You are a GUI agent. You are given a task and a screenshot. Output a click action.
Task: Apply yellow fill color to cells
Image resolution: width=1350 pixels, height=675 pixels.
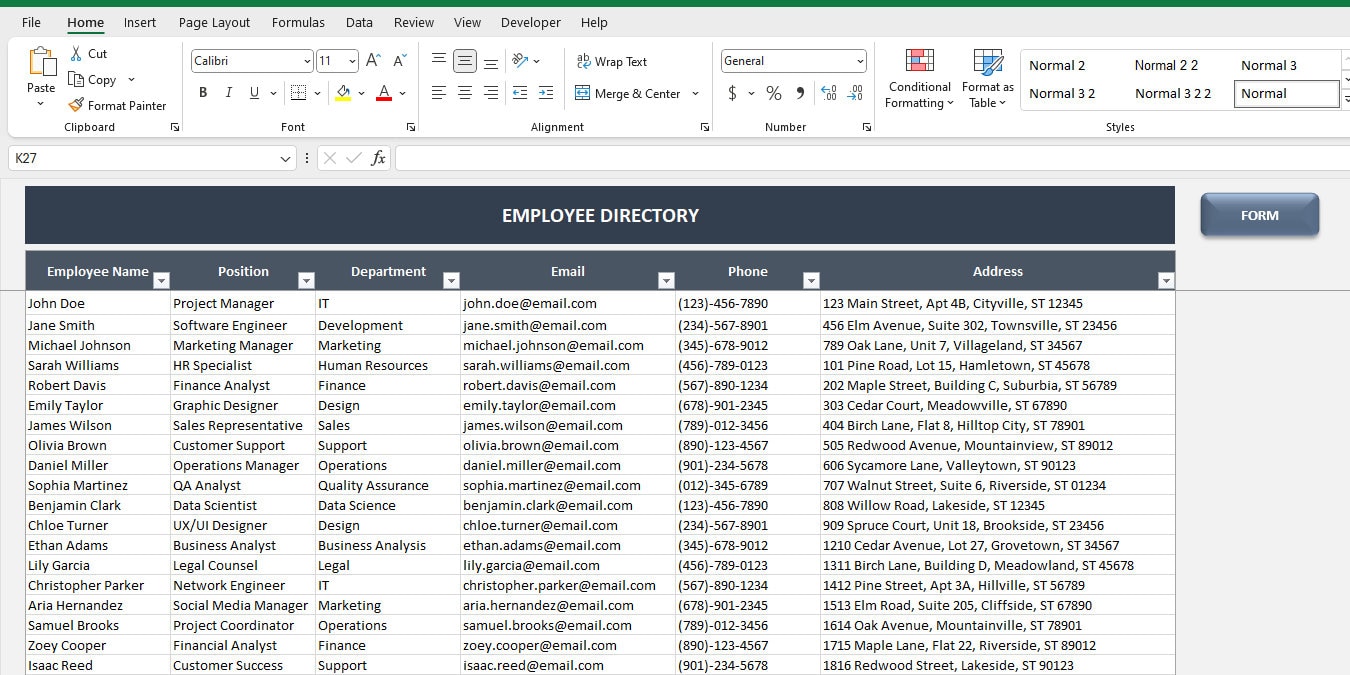coord(343,93)
